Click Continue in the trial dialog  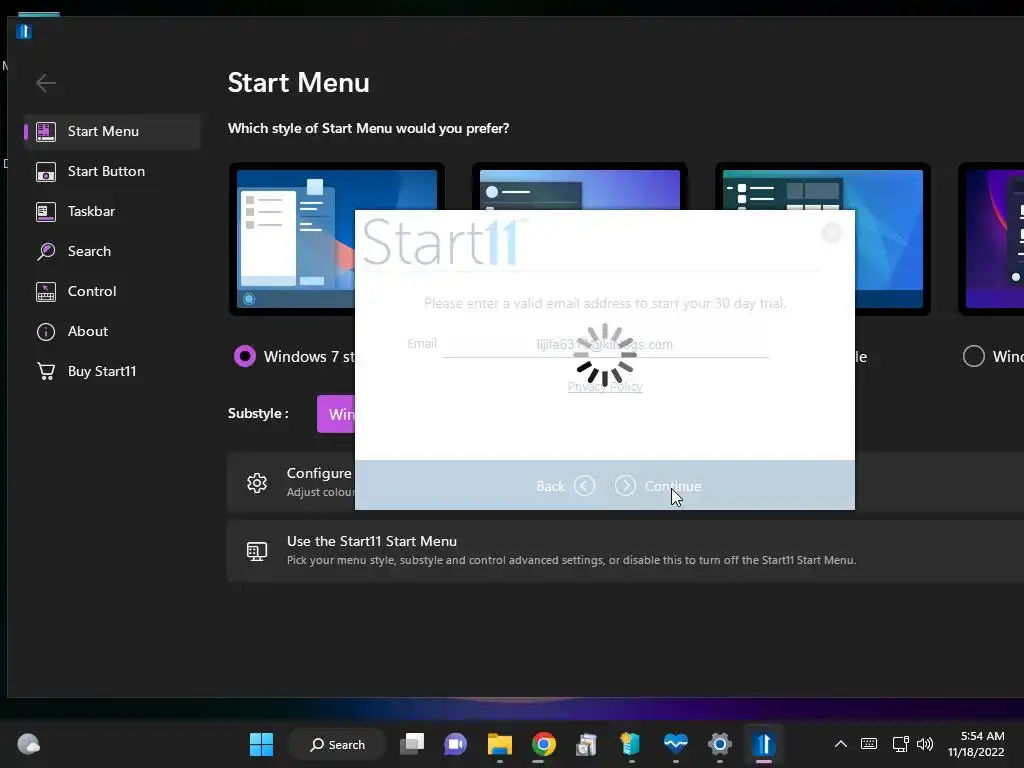point(658,486)
